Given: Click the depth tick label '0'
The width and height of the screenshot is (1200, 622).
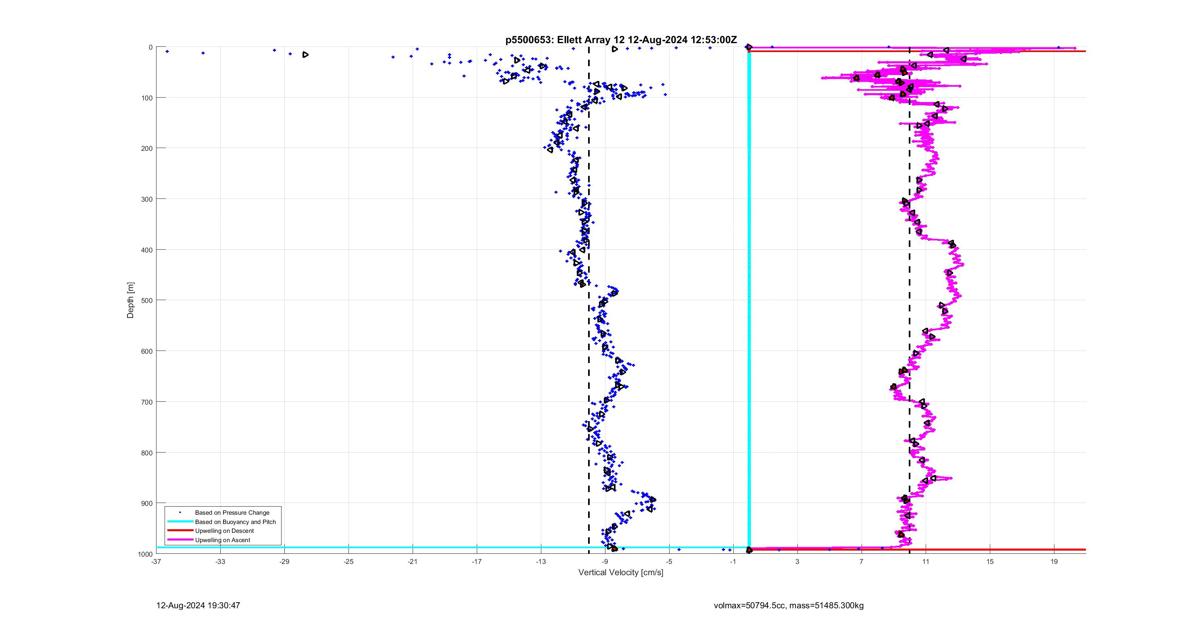Looking at the screenshot, I should click(149, 47).
